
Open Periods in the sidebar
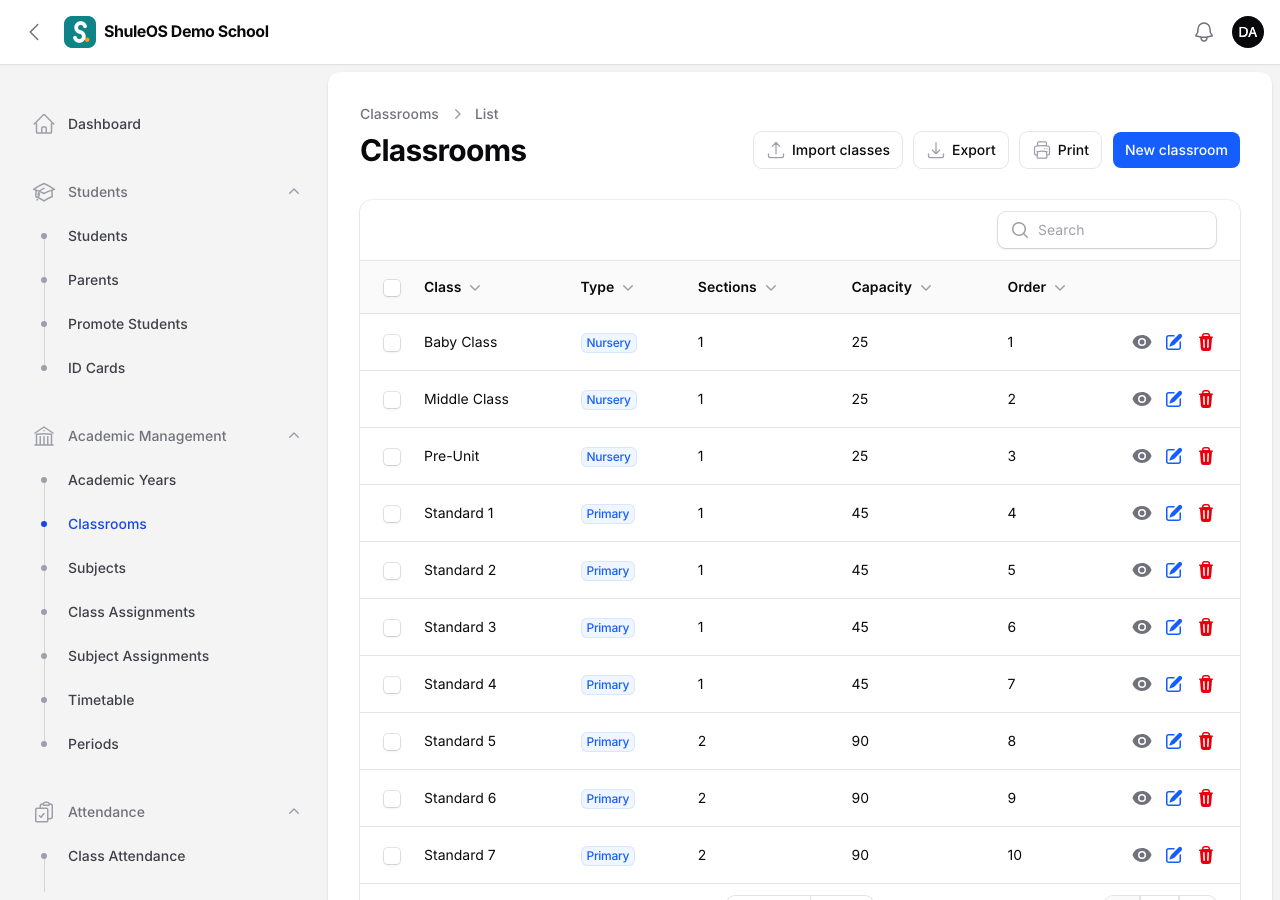pyautogui.click(x=93, y=744)
